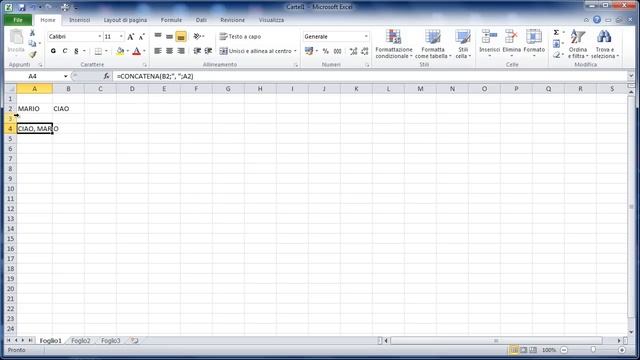640x360 pixels.
Task: Align text left
Action: [158, 51]
